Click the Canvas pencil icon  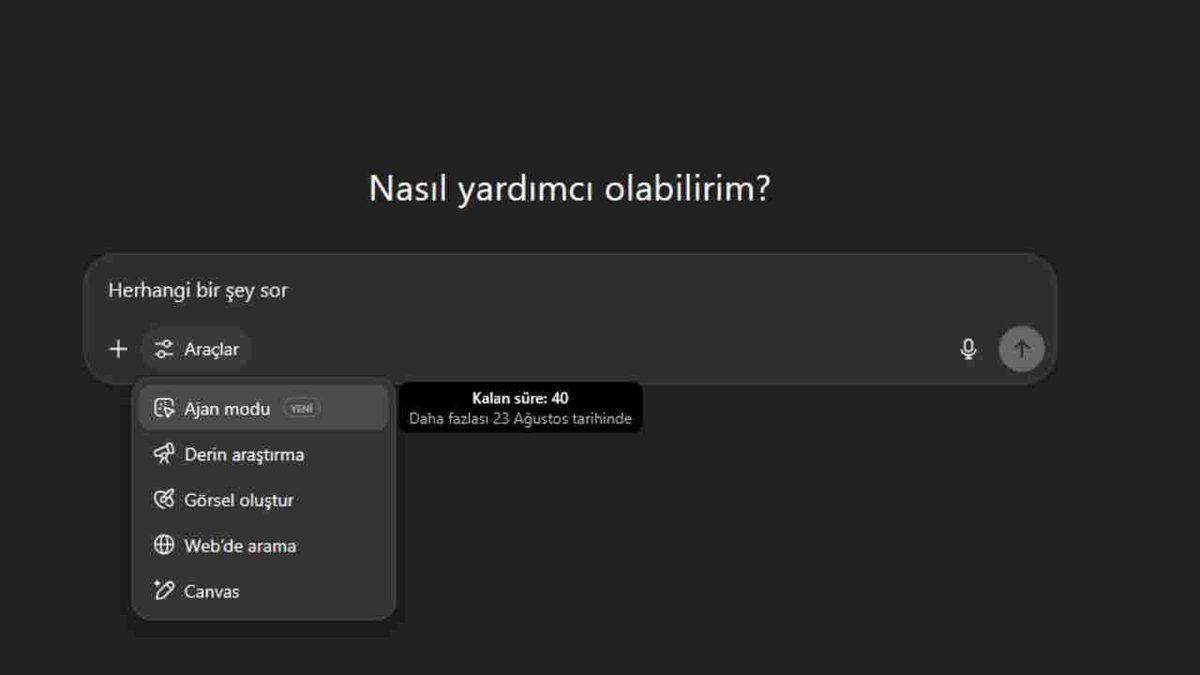163,591
